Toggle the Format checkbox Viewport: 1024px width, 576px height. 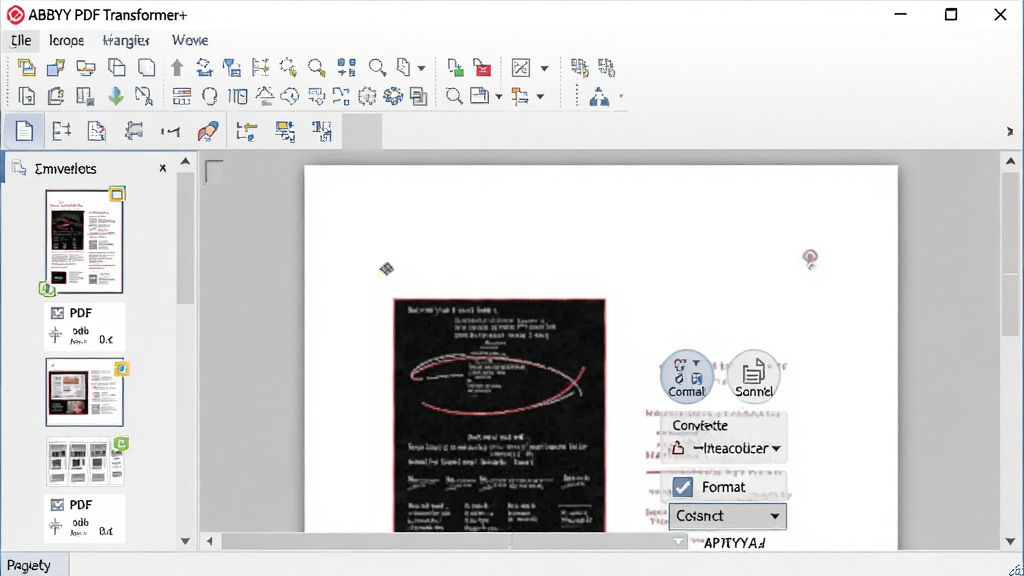[x=683, y=487]
